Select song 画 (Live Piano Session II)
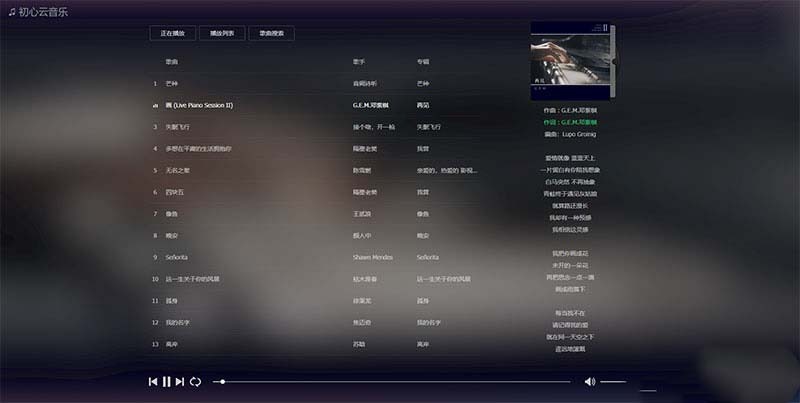800x403 pixels. 199,106
